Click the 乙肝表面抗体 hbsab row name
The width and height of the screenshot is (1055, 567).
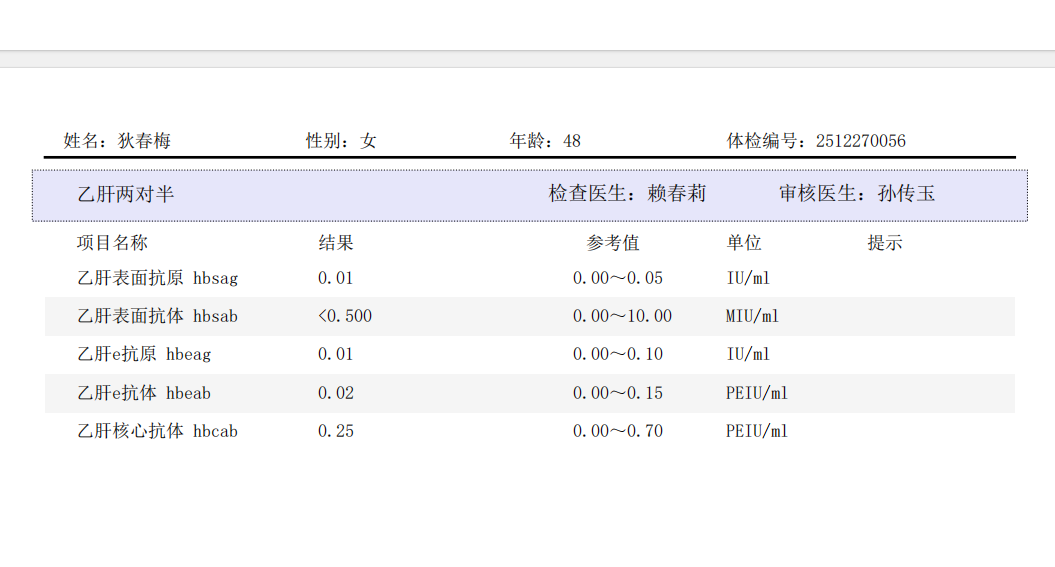click(x=158, y=316)
